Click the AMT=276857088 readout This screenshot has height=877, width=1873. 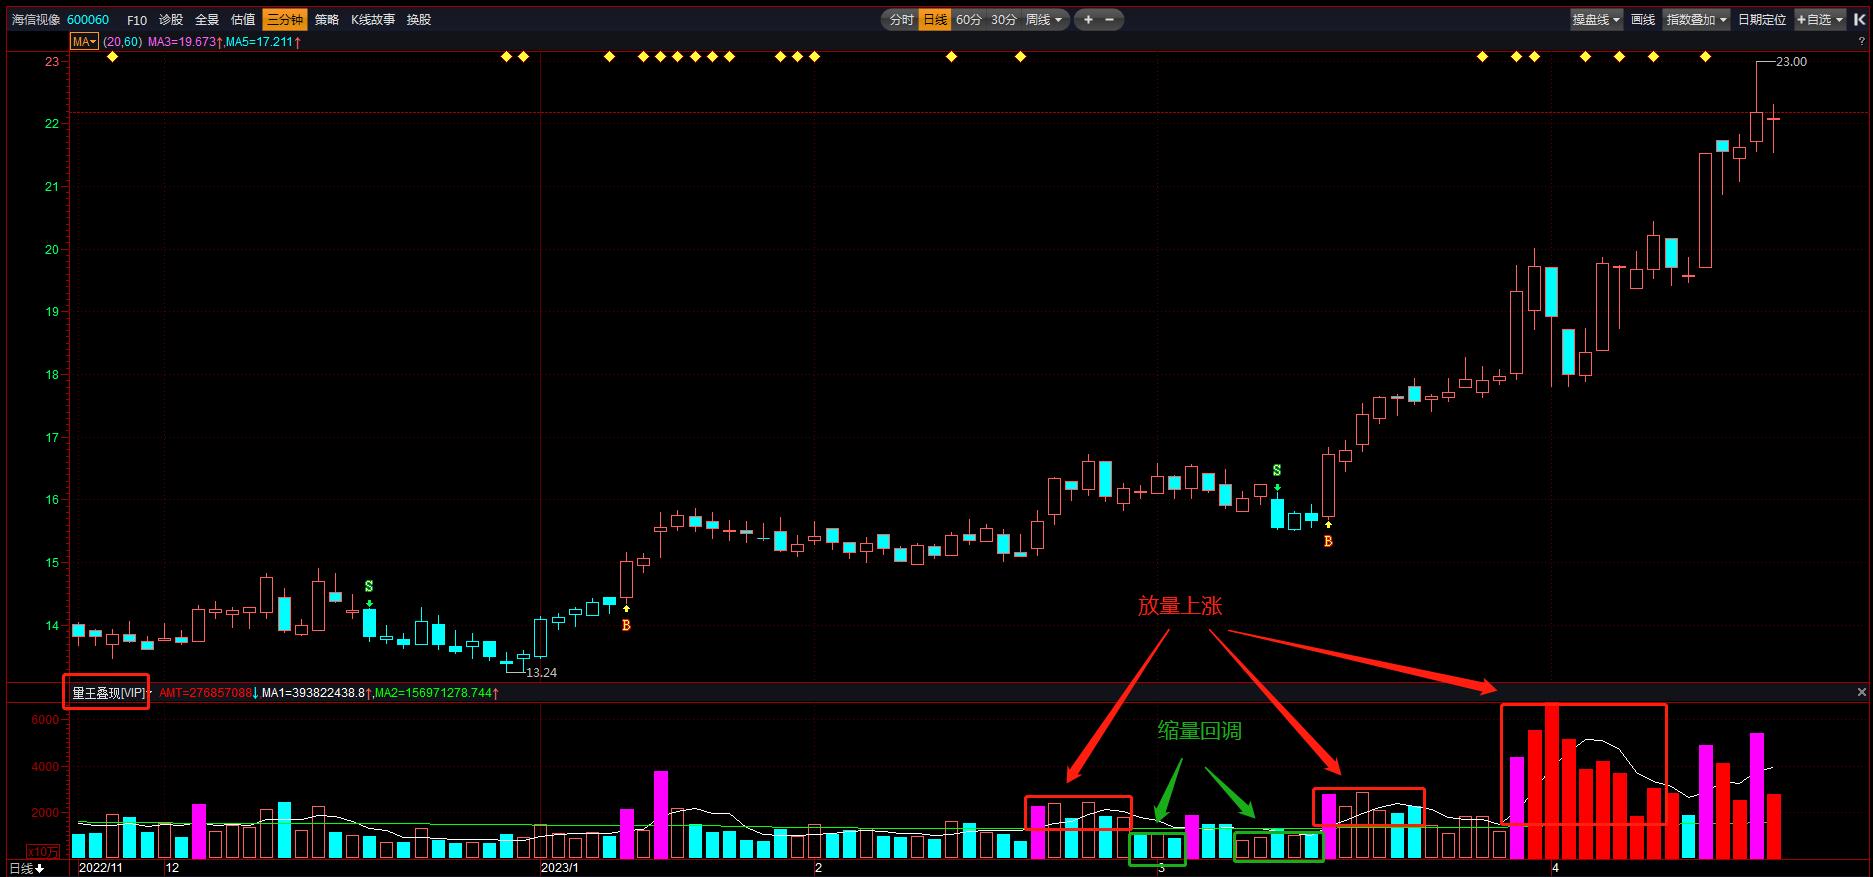click(x=205, y=692)
